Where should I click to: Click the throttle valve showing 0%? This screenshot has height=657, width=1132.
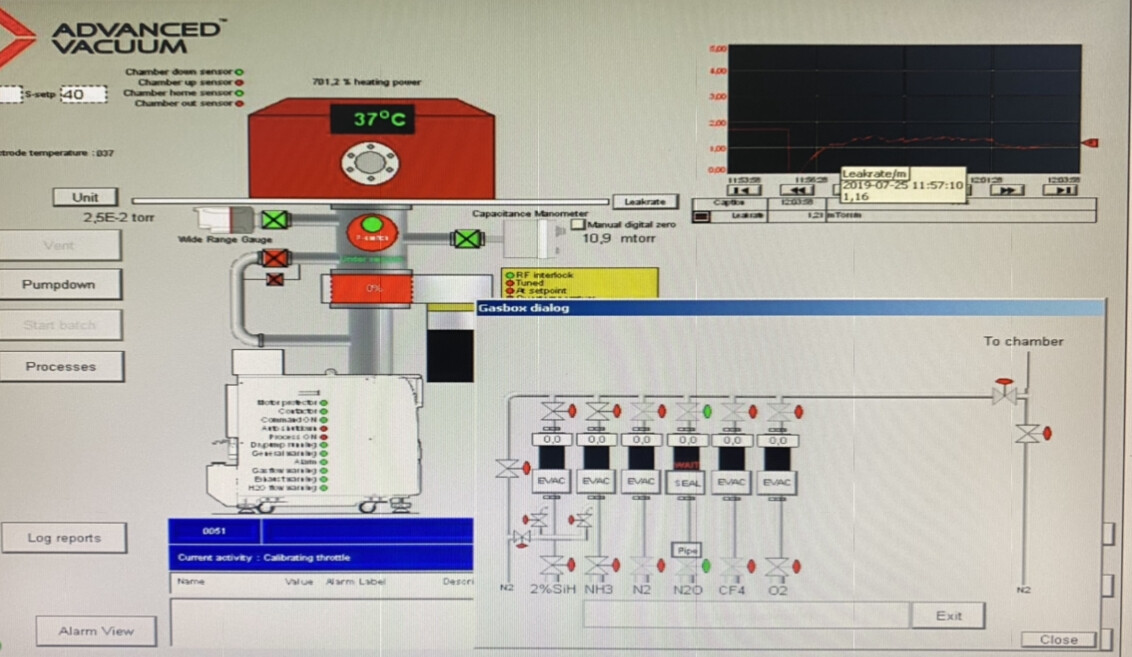[x=371, y=288]
